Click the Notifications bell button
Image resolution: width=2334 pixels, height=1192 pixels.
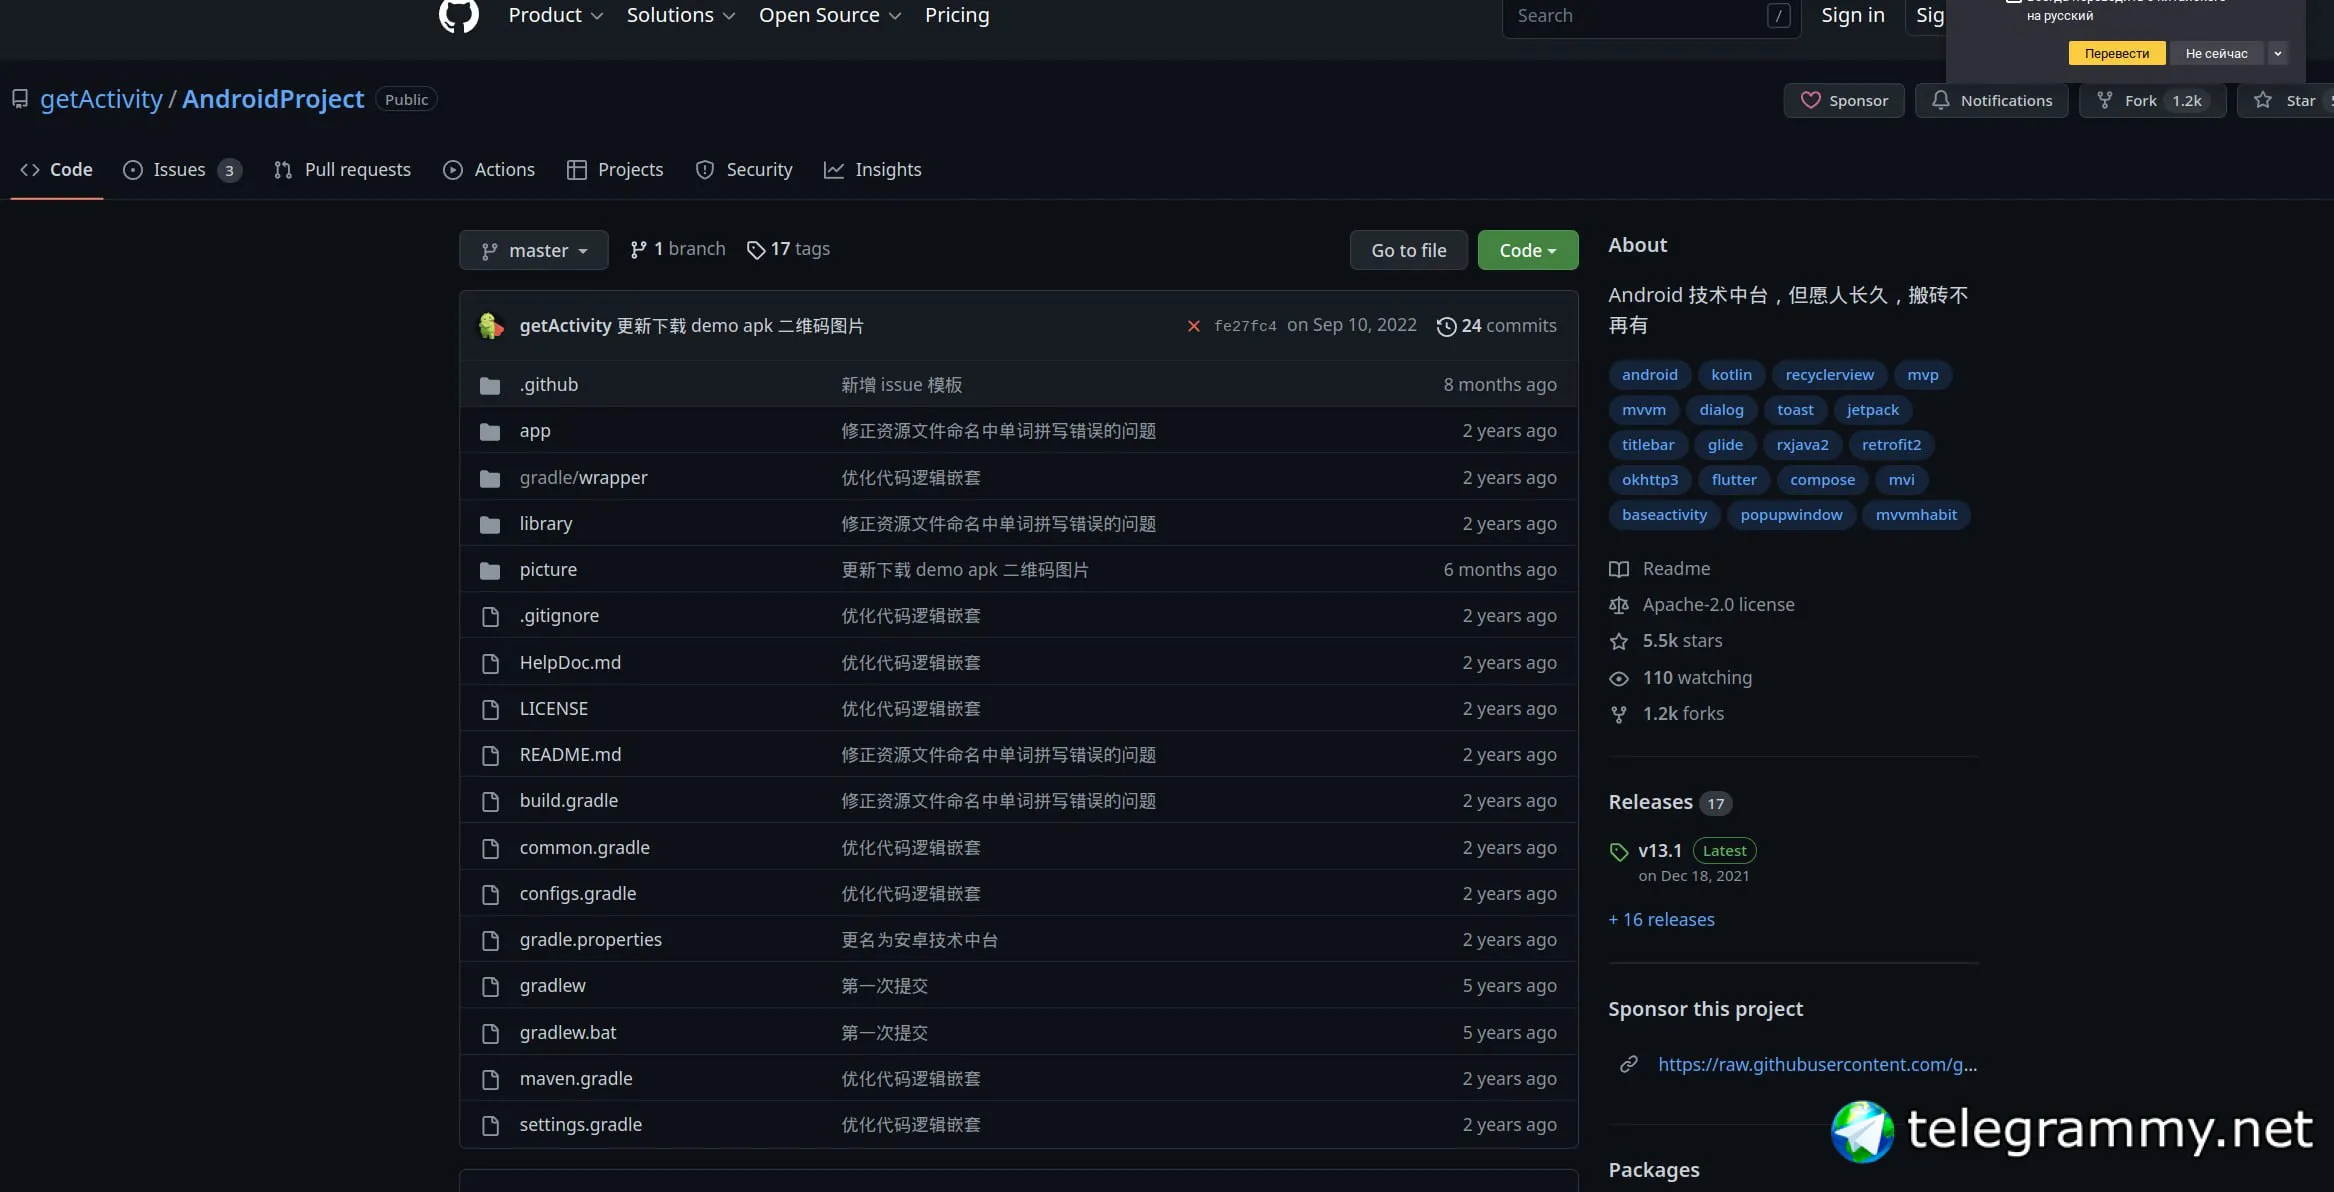pyautogui.click(x=1991, y=101)
